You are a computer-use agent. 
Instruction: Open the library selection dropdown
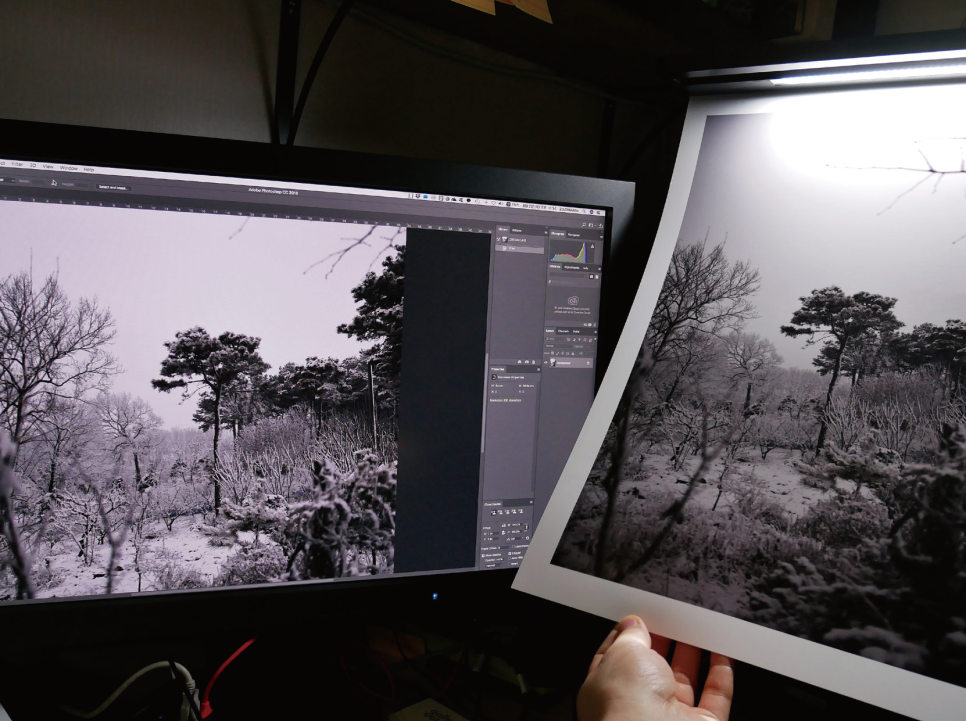coord(568,276)
